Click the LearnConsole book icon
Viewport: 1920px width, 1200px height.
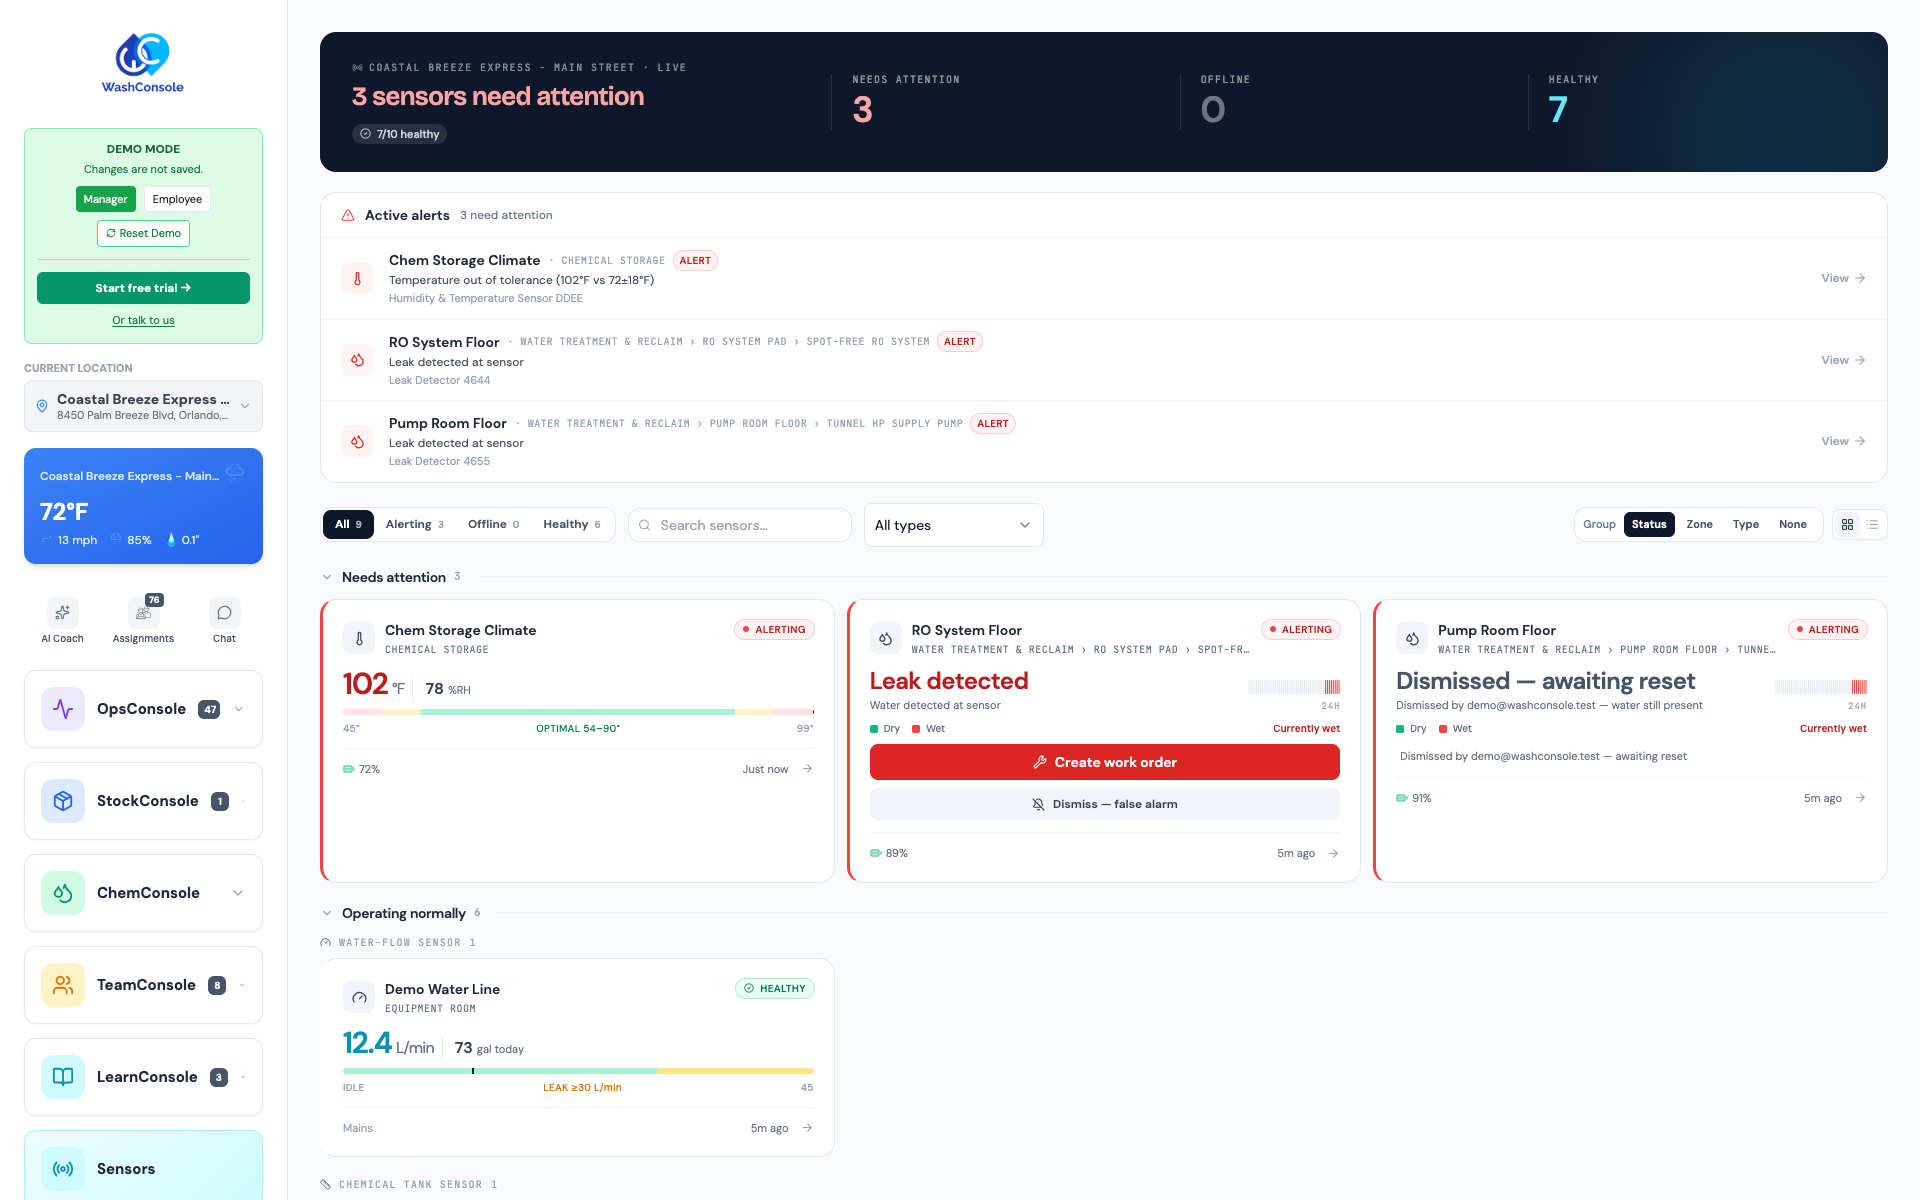pos(63,1077)
